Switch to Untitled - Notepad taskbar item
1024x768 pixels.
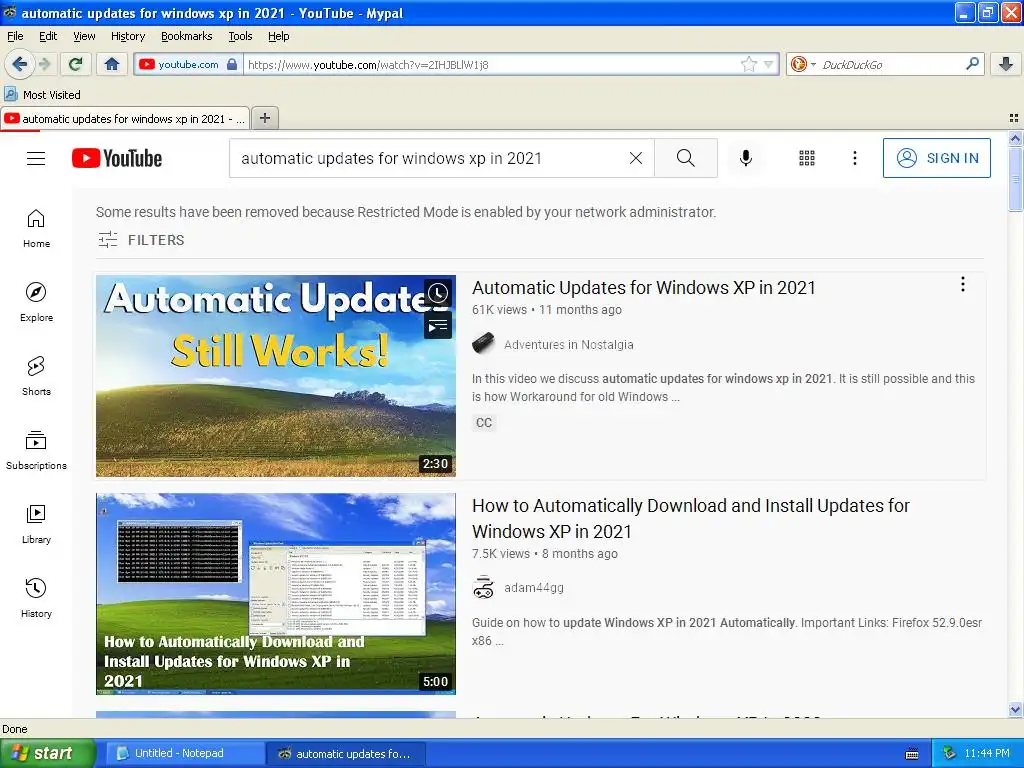coord(185,753)
